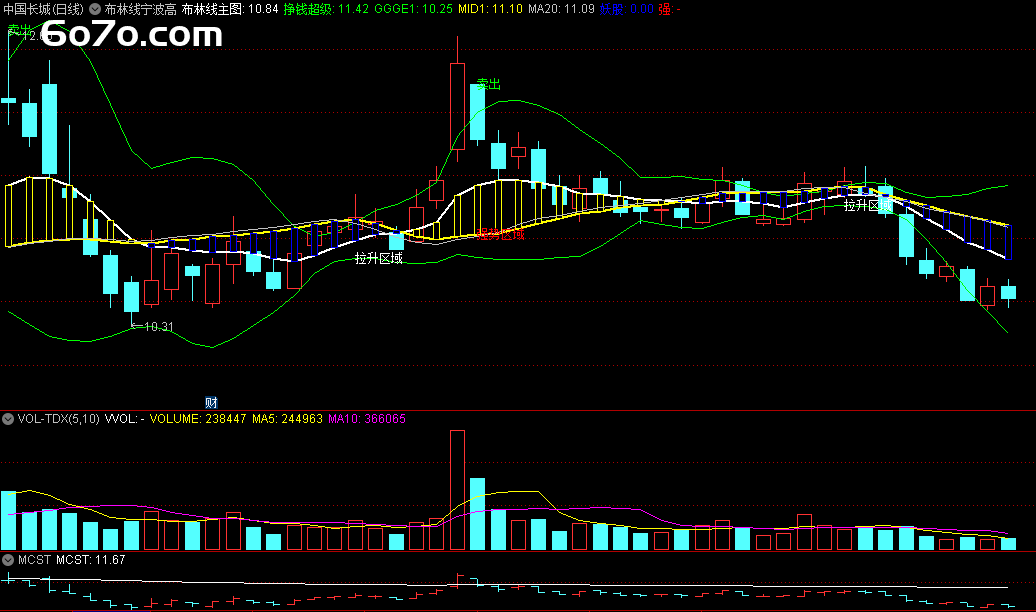Open the main chart indicator dropdown arrow

tap(95, 9)
